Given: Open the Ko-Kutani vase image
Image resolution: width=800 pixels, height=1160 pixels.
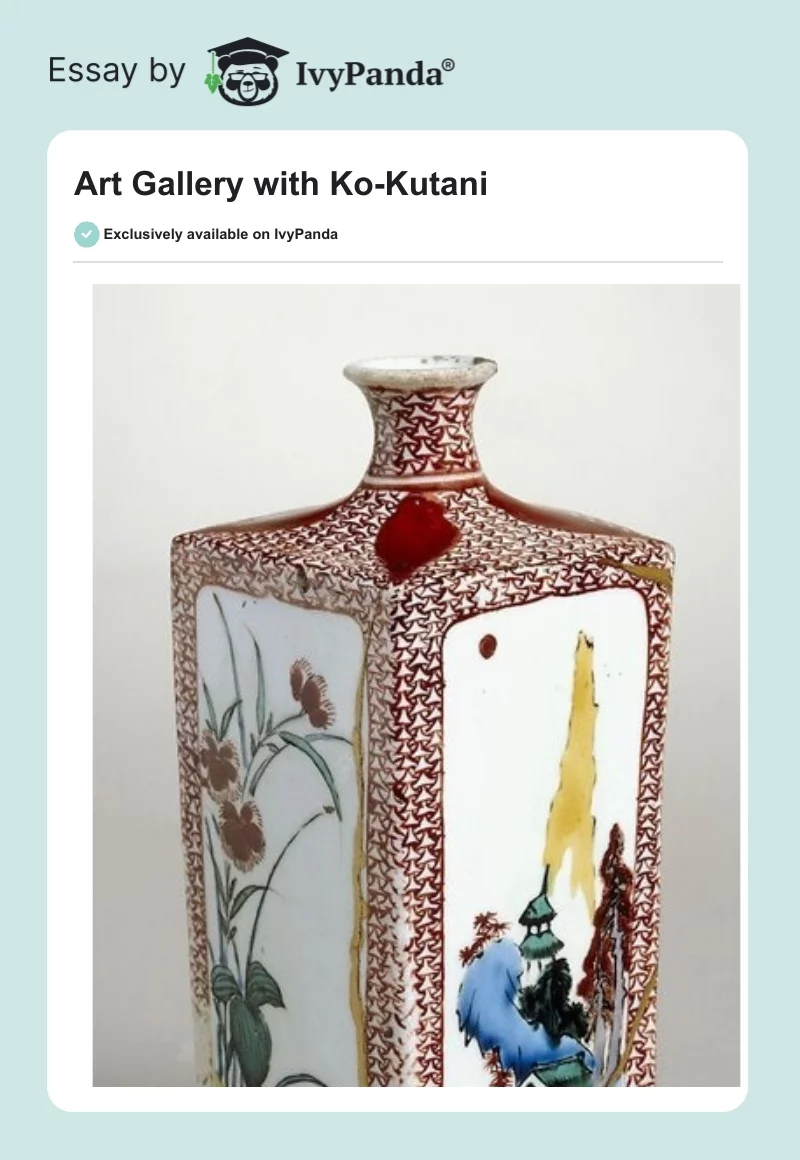Looking at the screenshot, I should coord(416,685).
